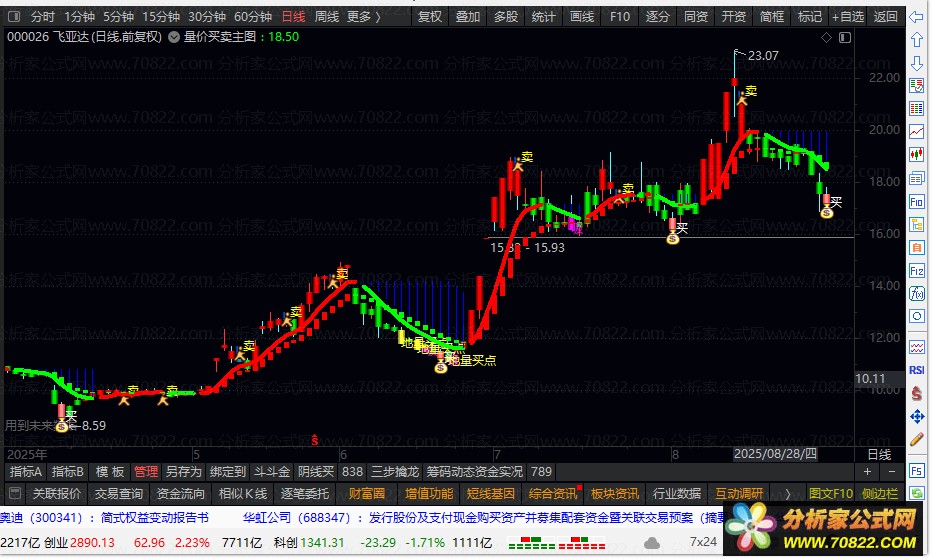The image size is (933, 559).
Task: Expand the indicator dropdown circle before 量价买卖主图
Action: click(174, 37)
